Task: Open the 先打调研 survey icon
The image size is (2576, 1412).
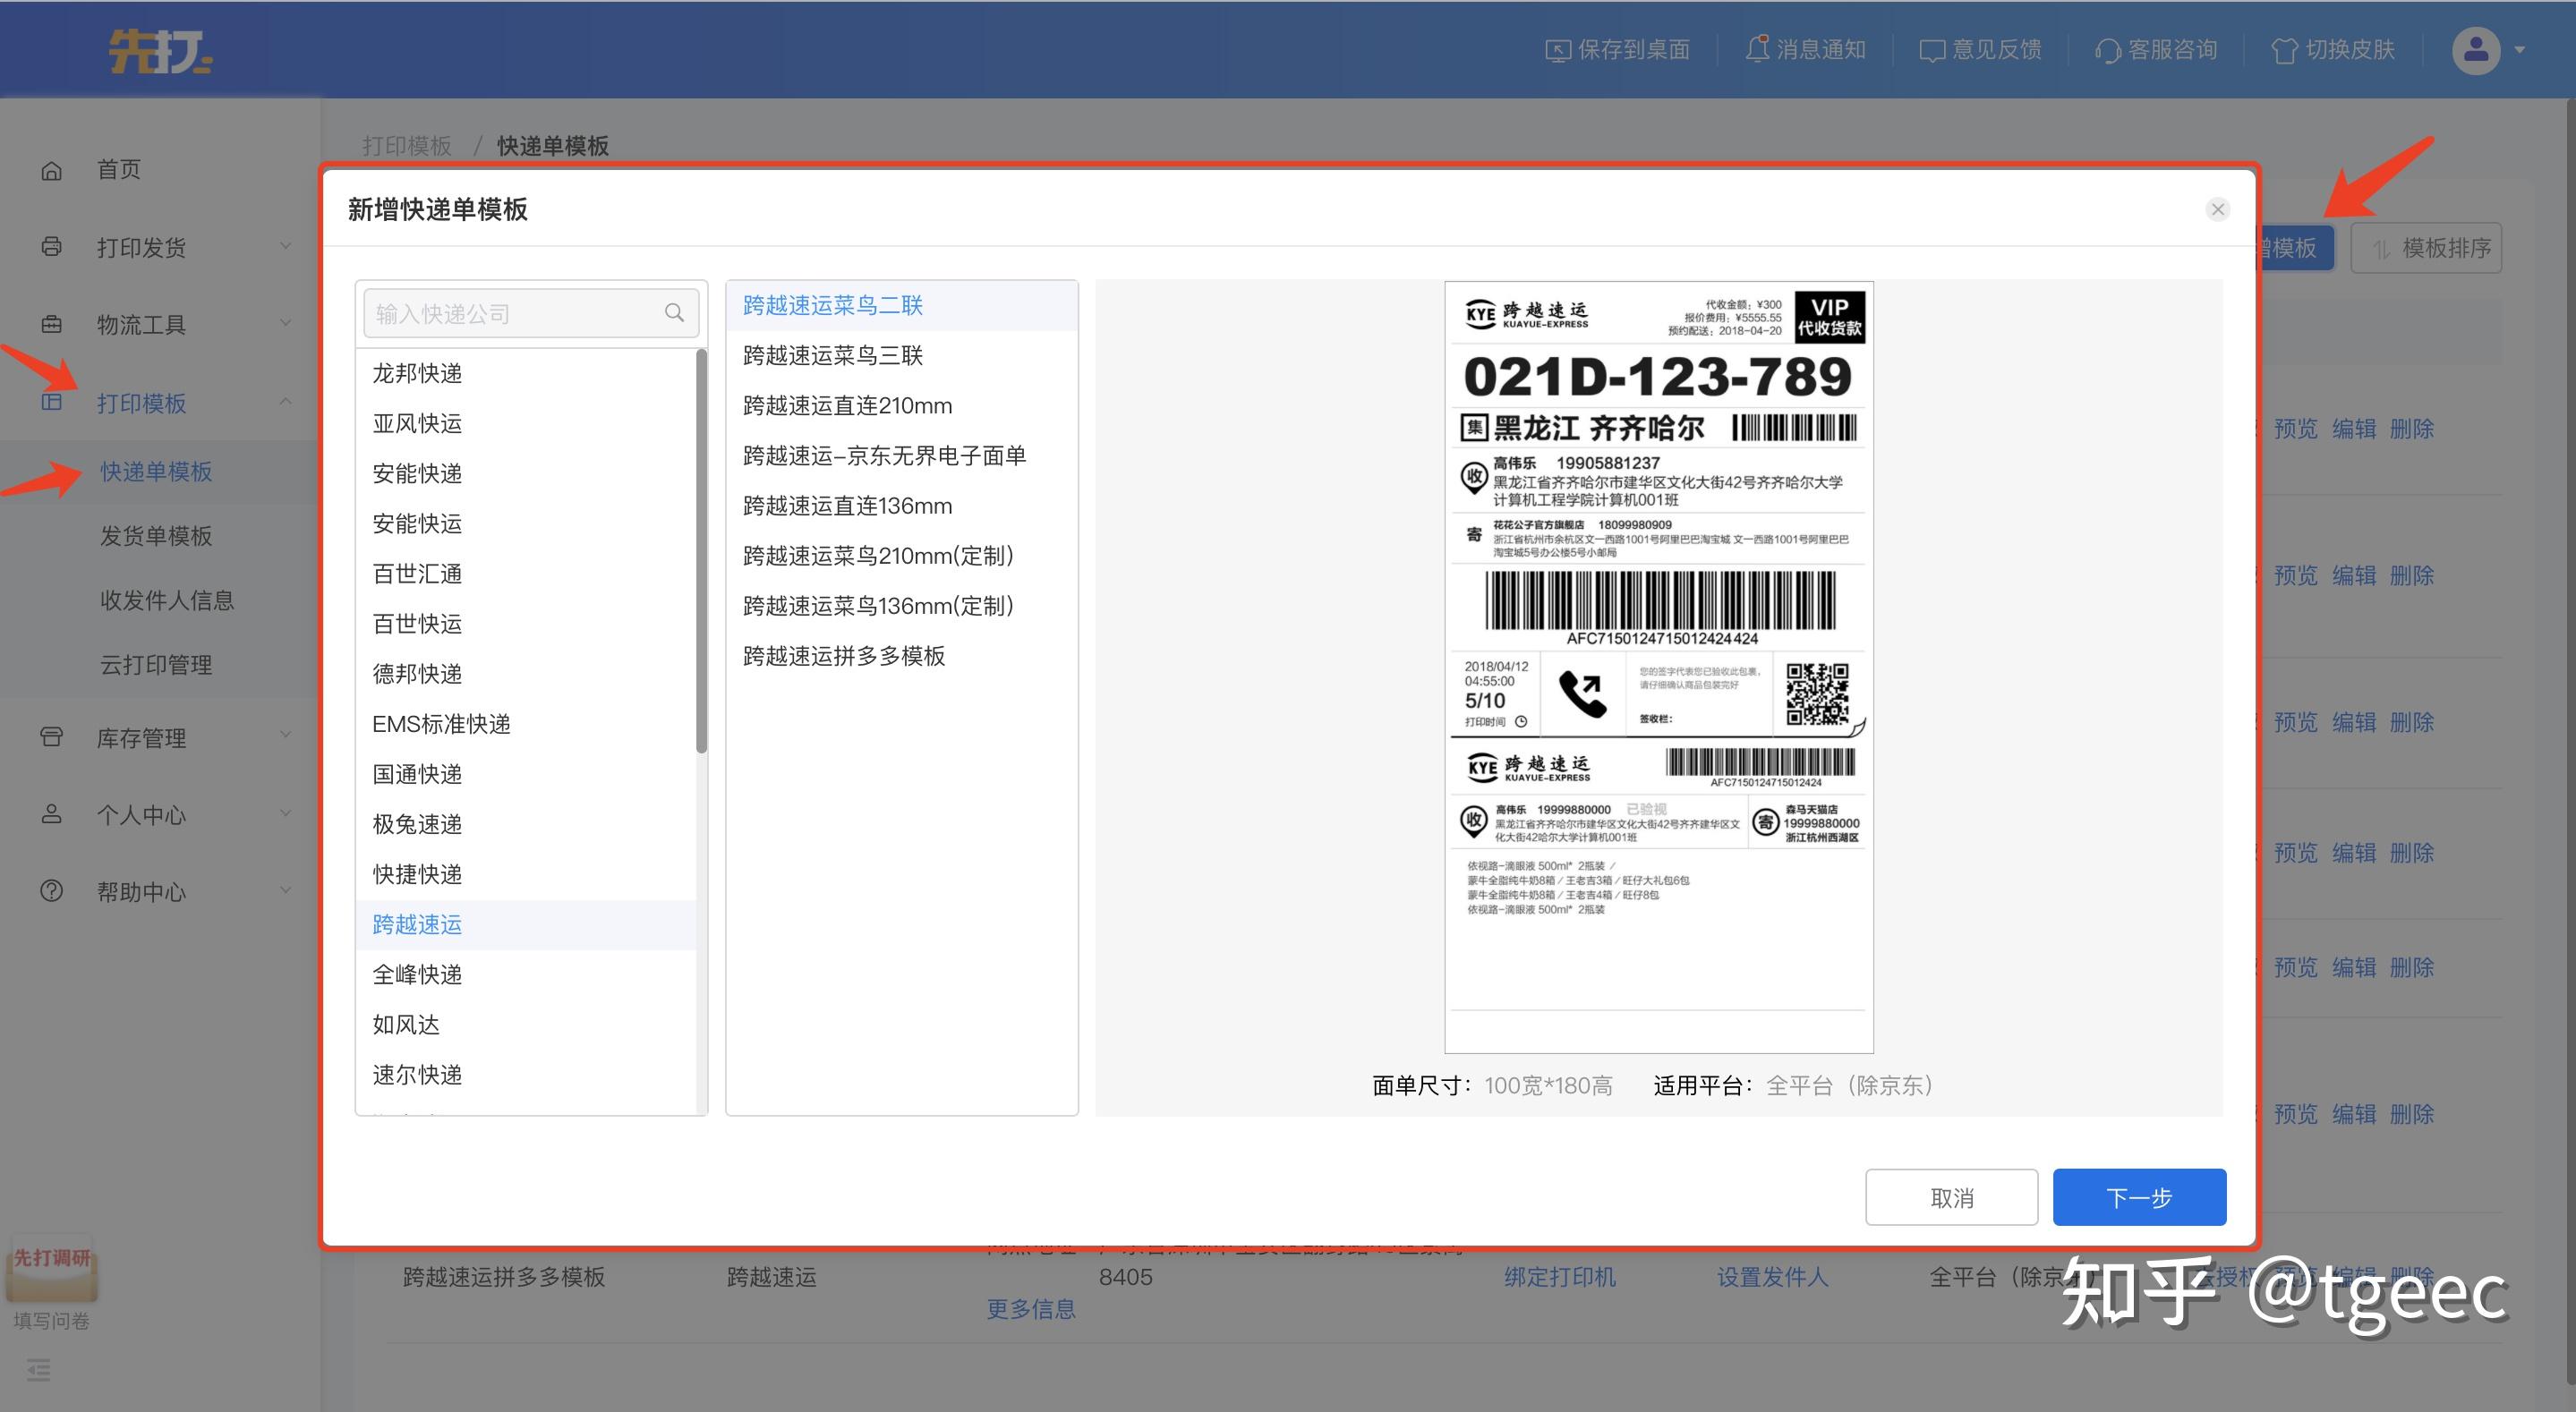Action: 52,1268
